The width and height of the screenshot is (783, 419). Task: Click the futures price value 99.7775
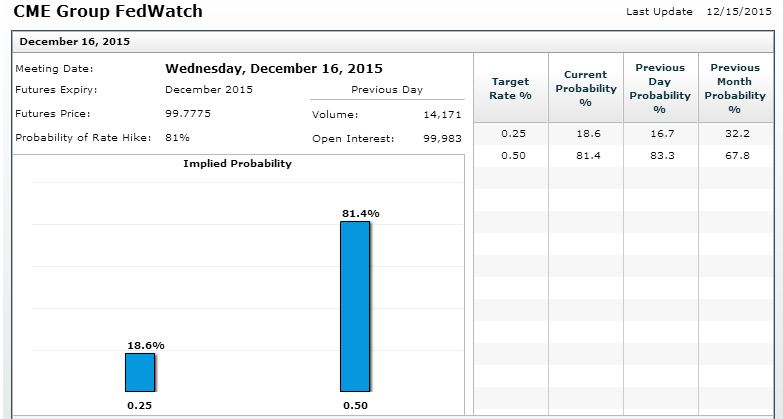click(188, 113)
